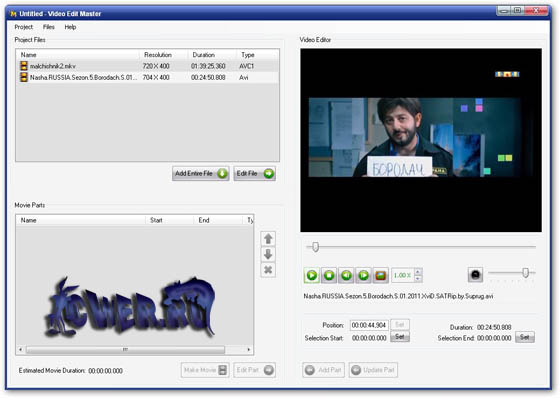
Task: Click the Make Movie button
Action: click(205, 370)
